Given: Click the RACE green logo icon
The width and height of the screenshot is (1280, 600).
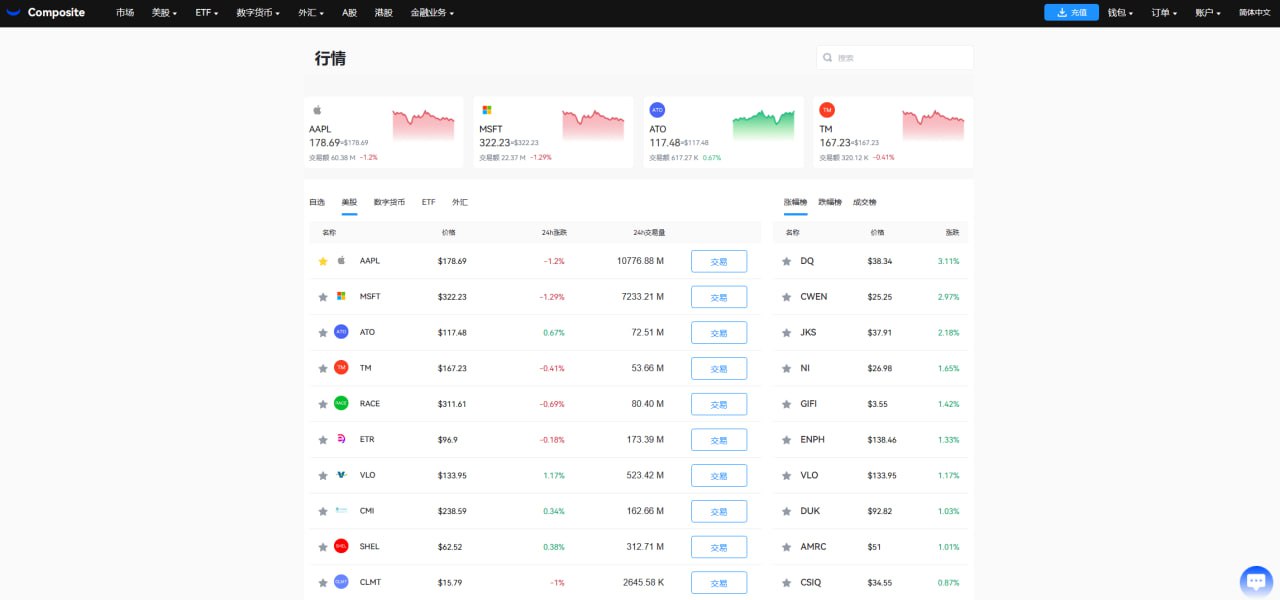Looking at the screenshot, I should coord(341,404).
